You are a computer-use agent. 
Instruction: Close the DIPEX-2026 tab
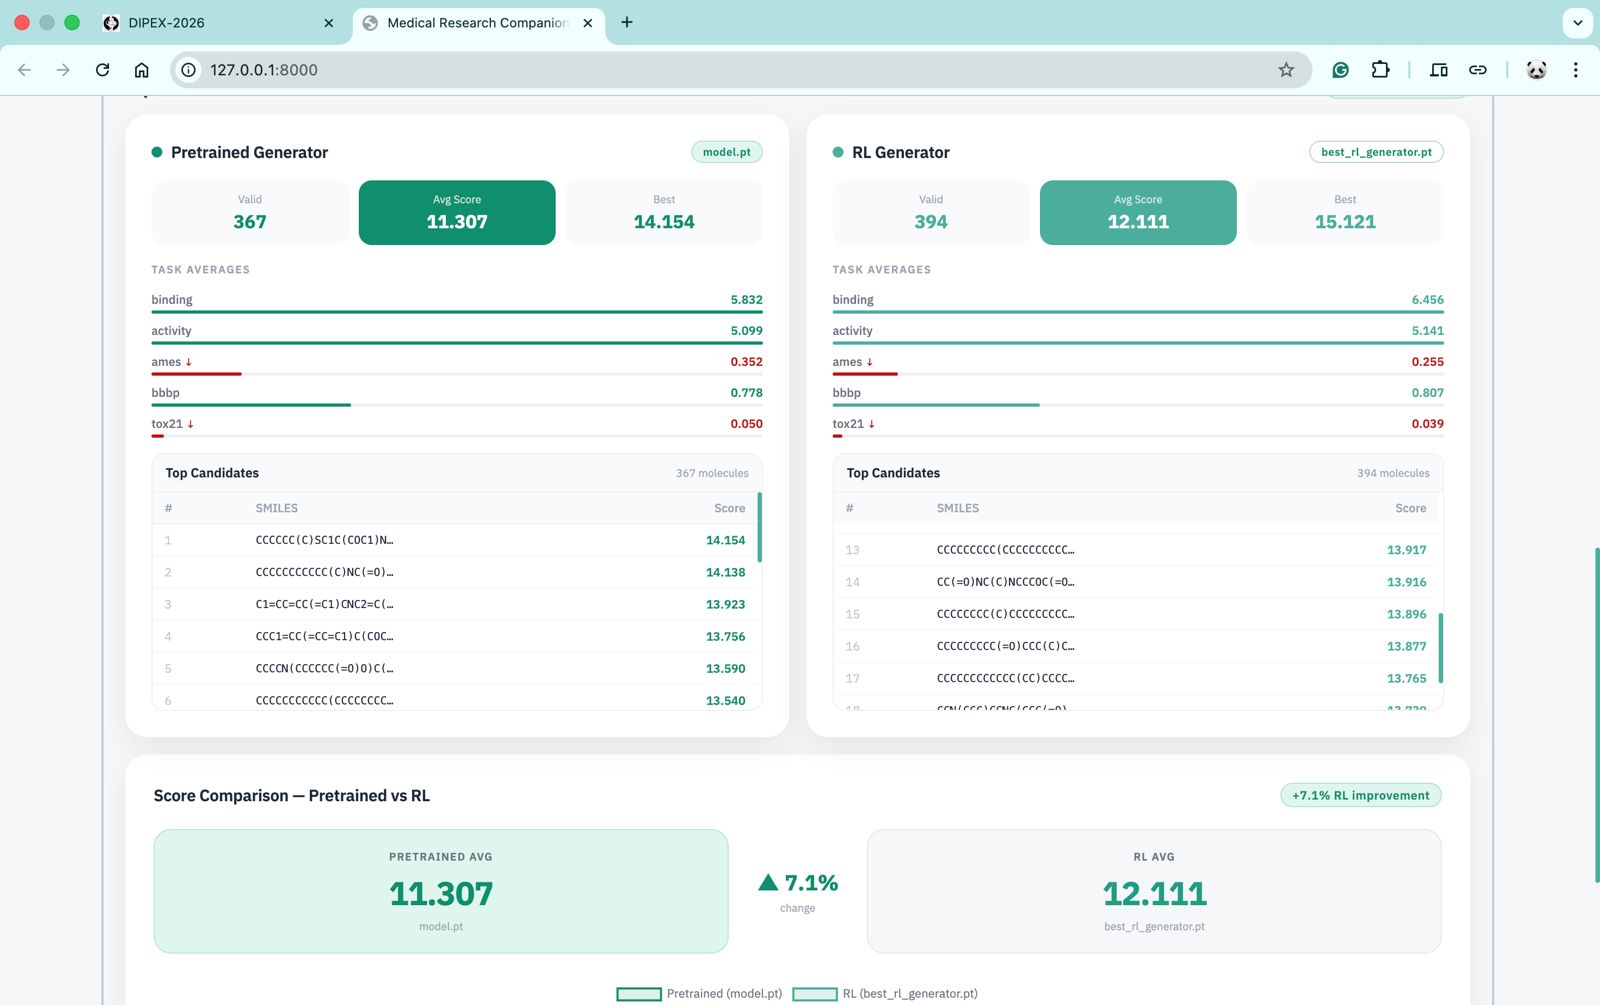tap(328, 23)
